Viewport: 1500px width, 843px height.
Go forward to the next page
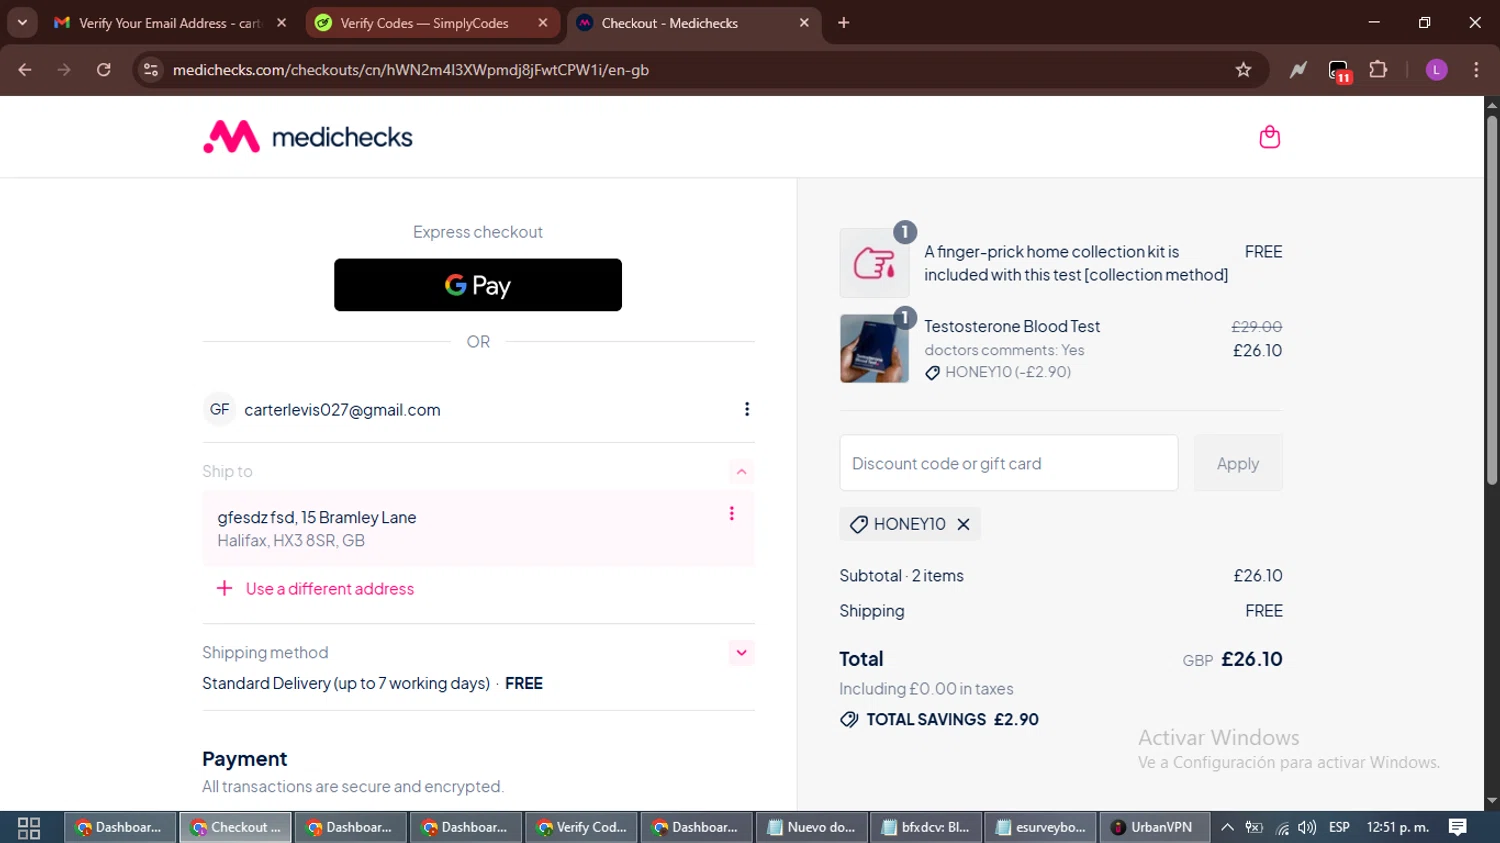click(64, 70)
